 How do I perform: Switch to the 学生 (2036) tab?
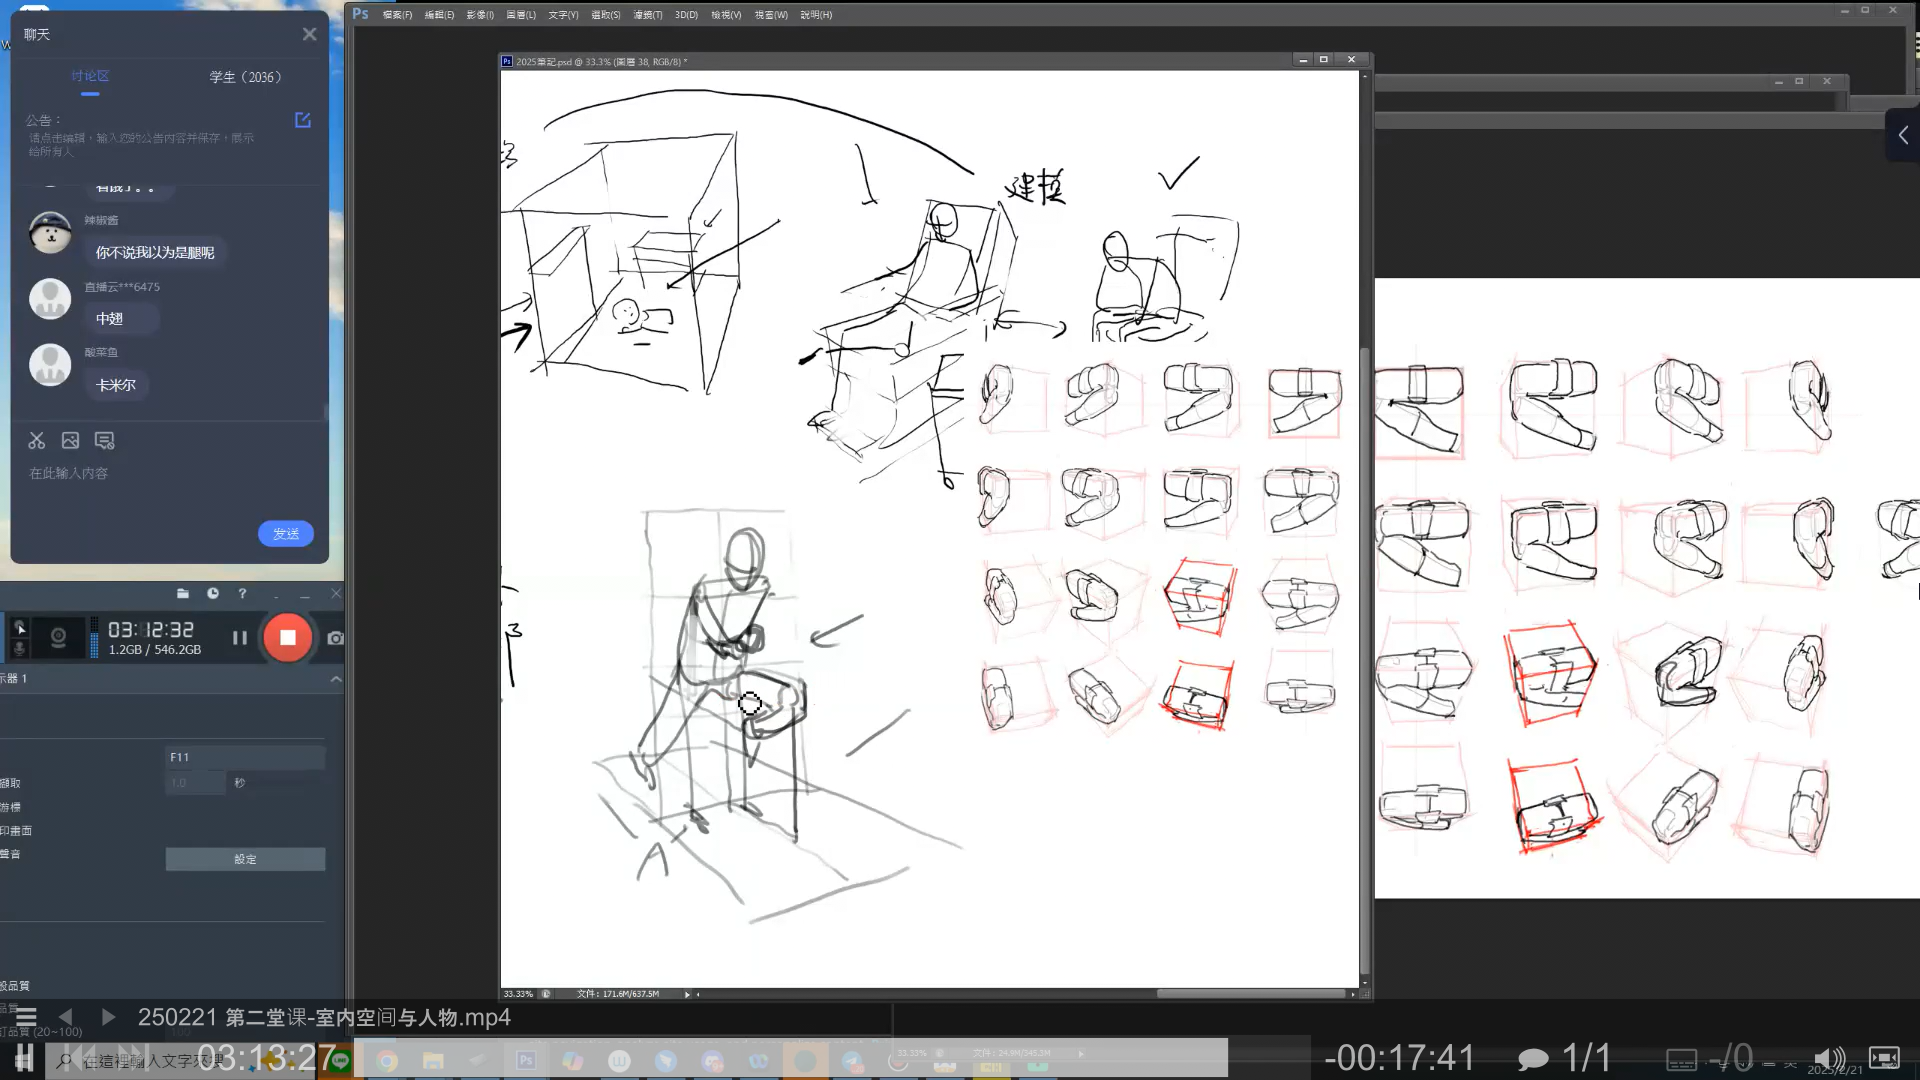pos(245,77)
